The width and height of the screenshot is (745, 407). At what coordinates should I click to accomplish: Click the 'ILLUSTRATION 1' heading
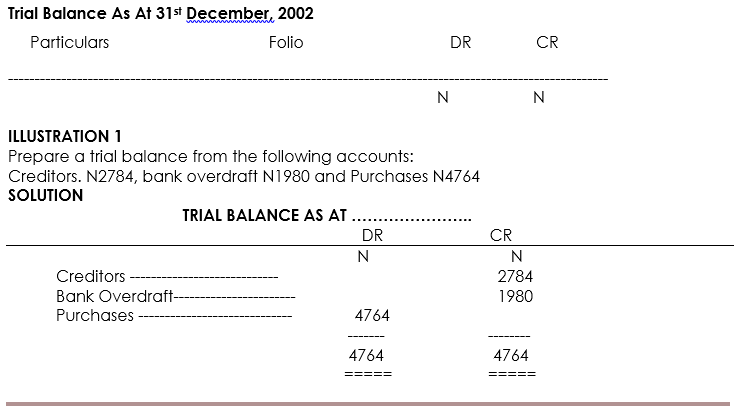point(64,136)
